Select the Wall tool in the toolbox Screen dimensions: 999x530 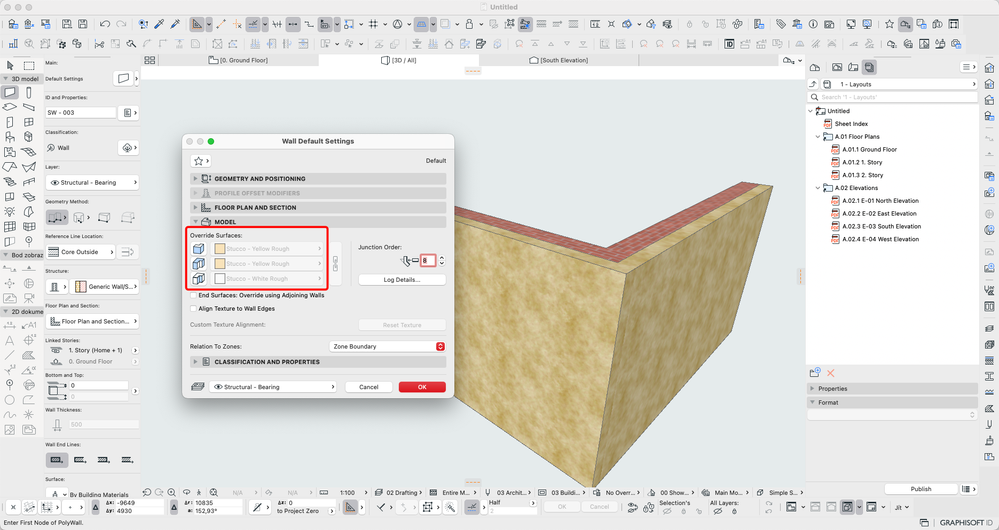10,92
